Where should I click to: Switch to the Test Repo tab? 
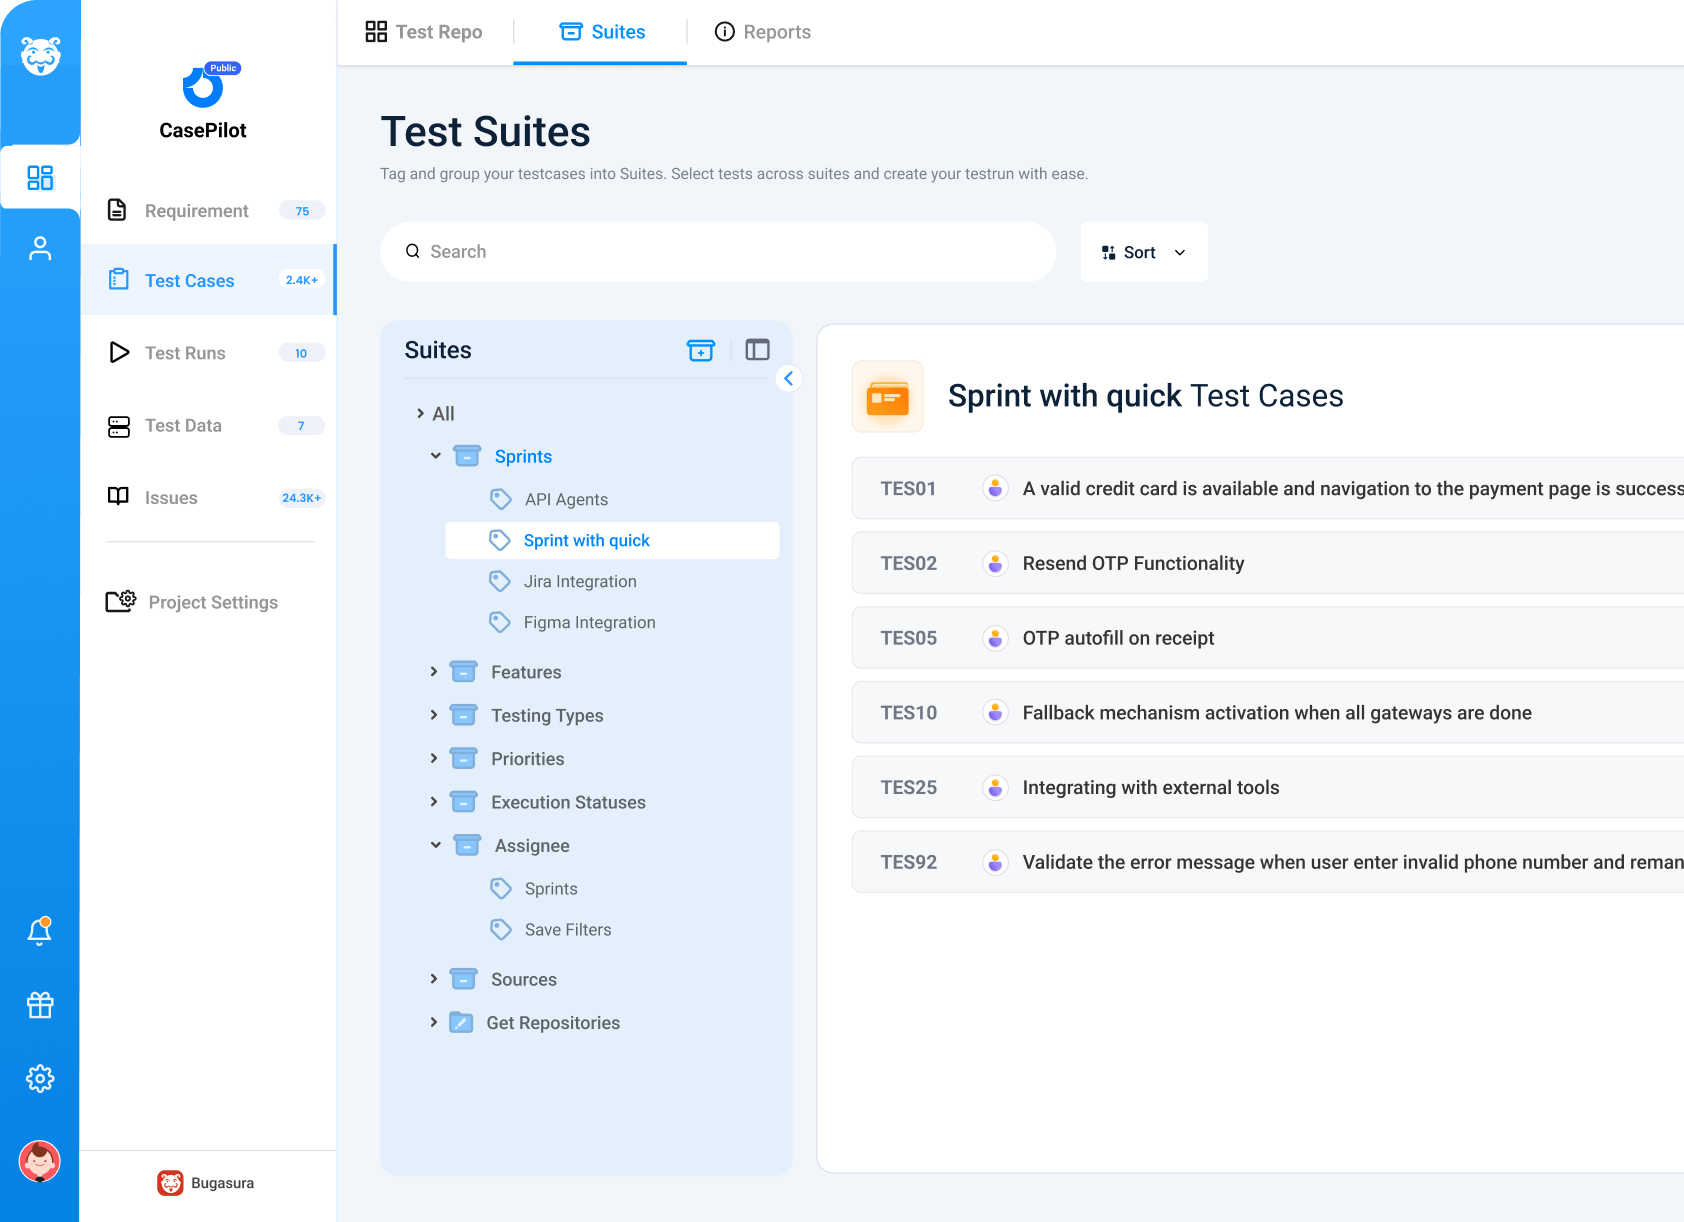pos(424,32)
